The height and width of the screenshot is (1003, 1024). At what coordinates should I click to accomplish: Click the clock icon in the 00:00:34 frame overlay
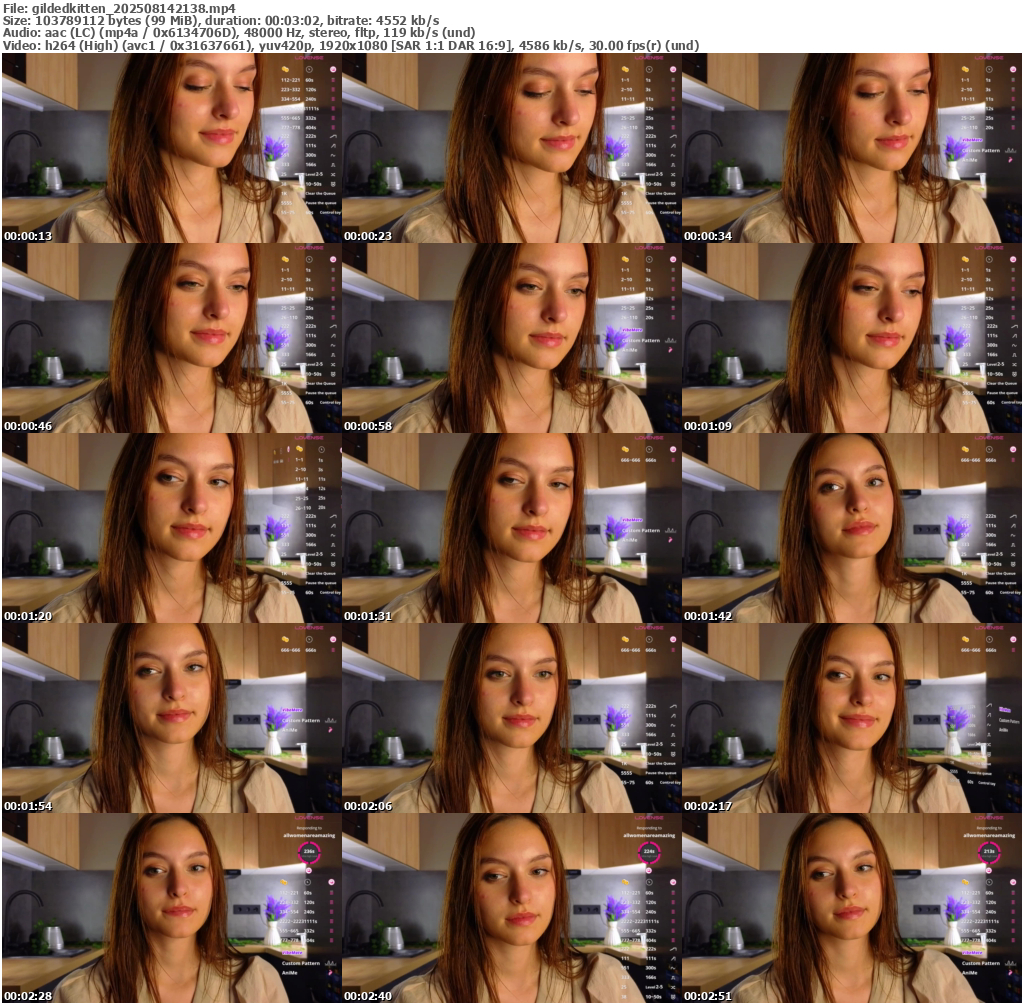click(989, 68)
